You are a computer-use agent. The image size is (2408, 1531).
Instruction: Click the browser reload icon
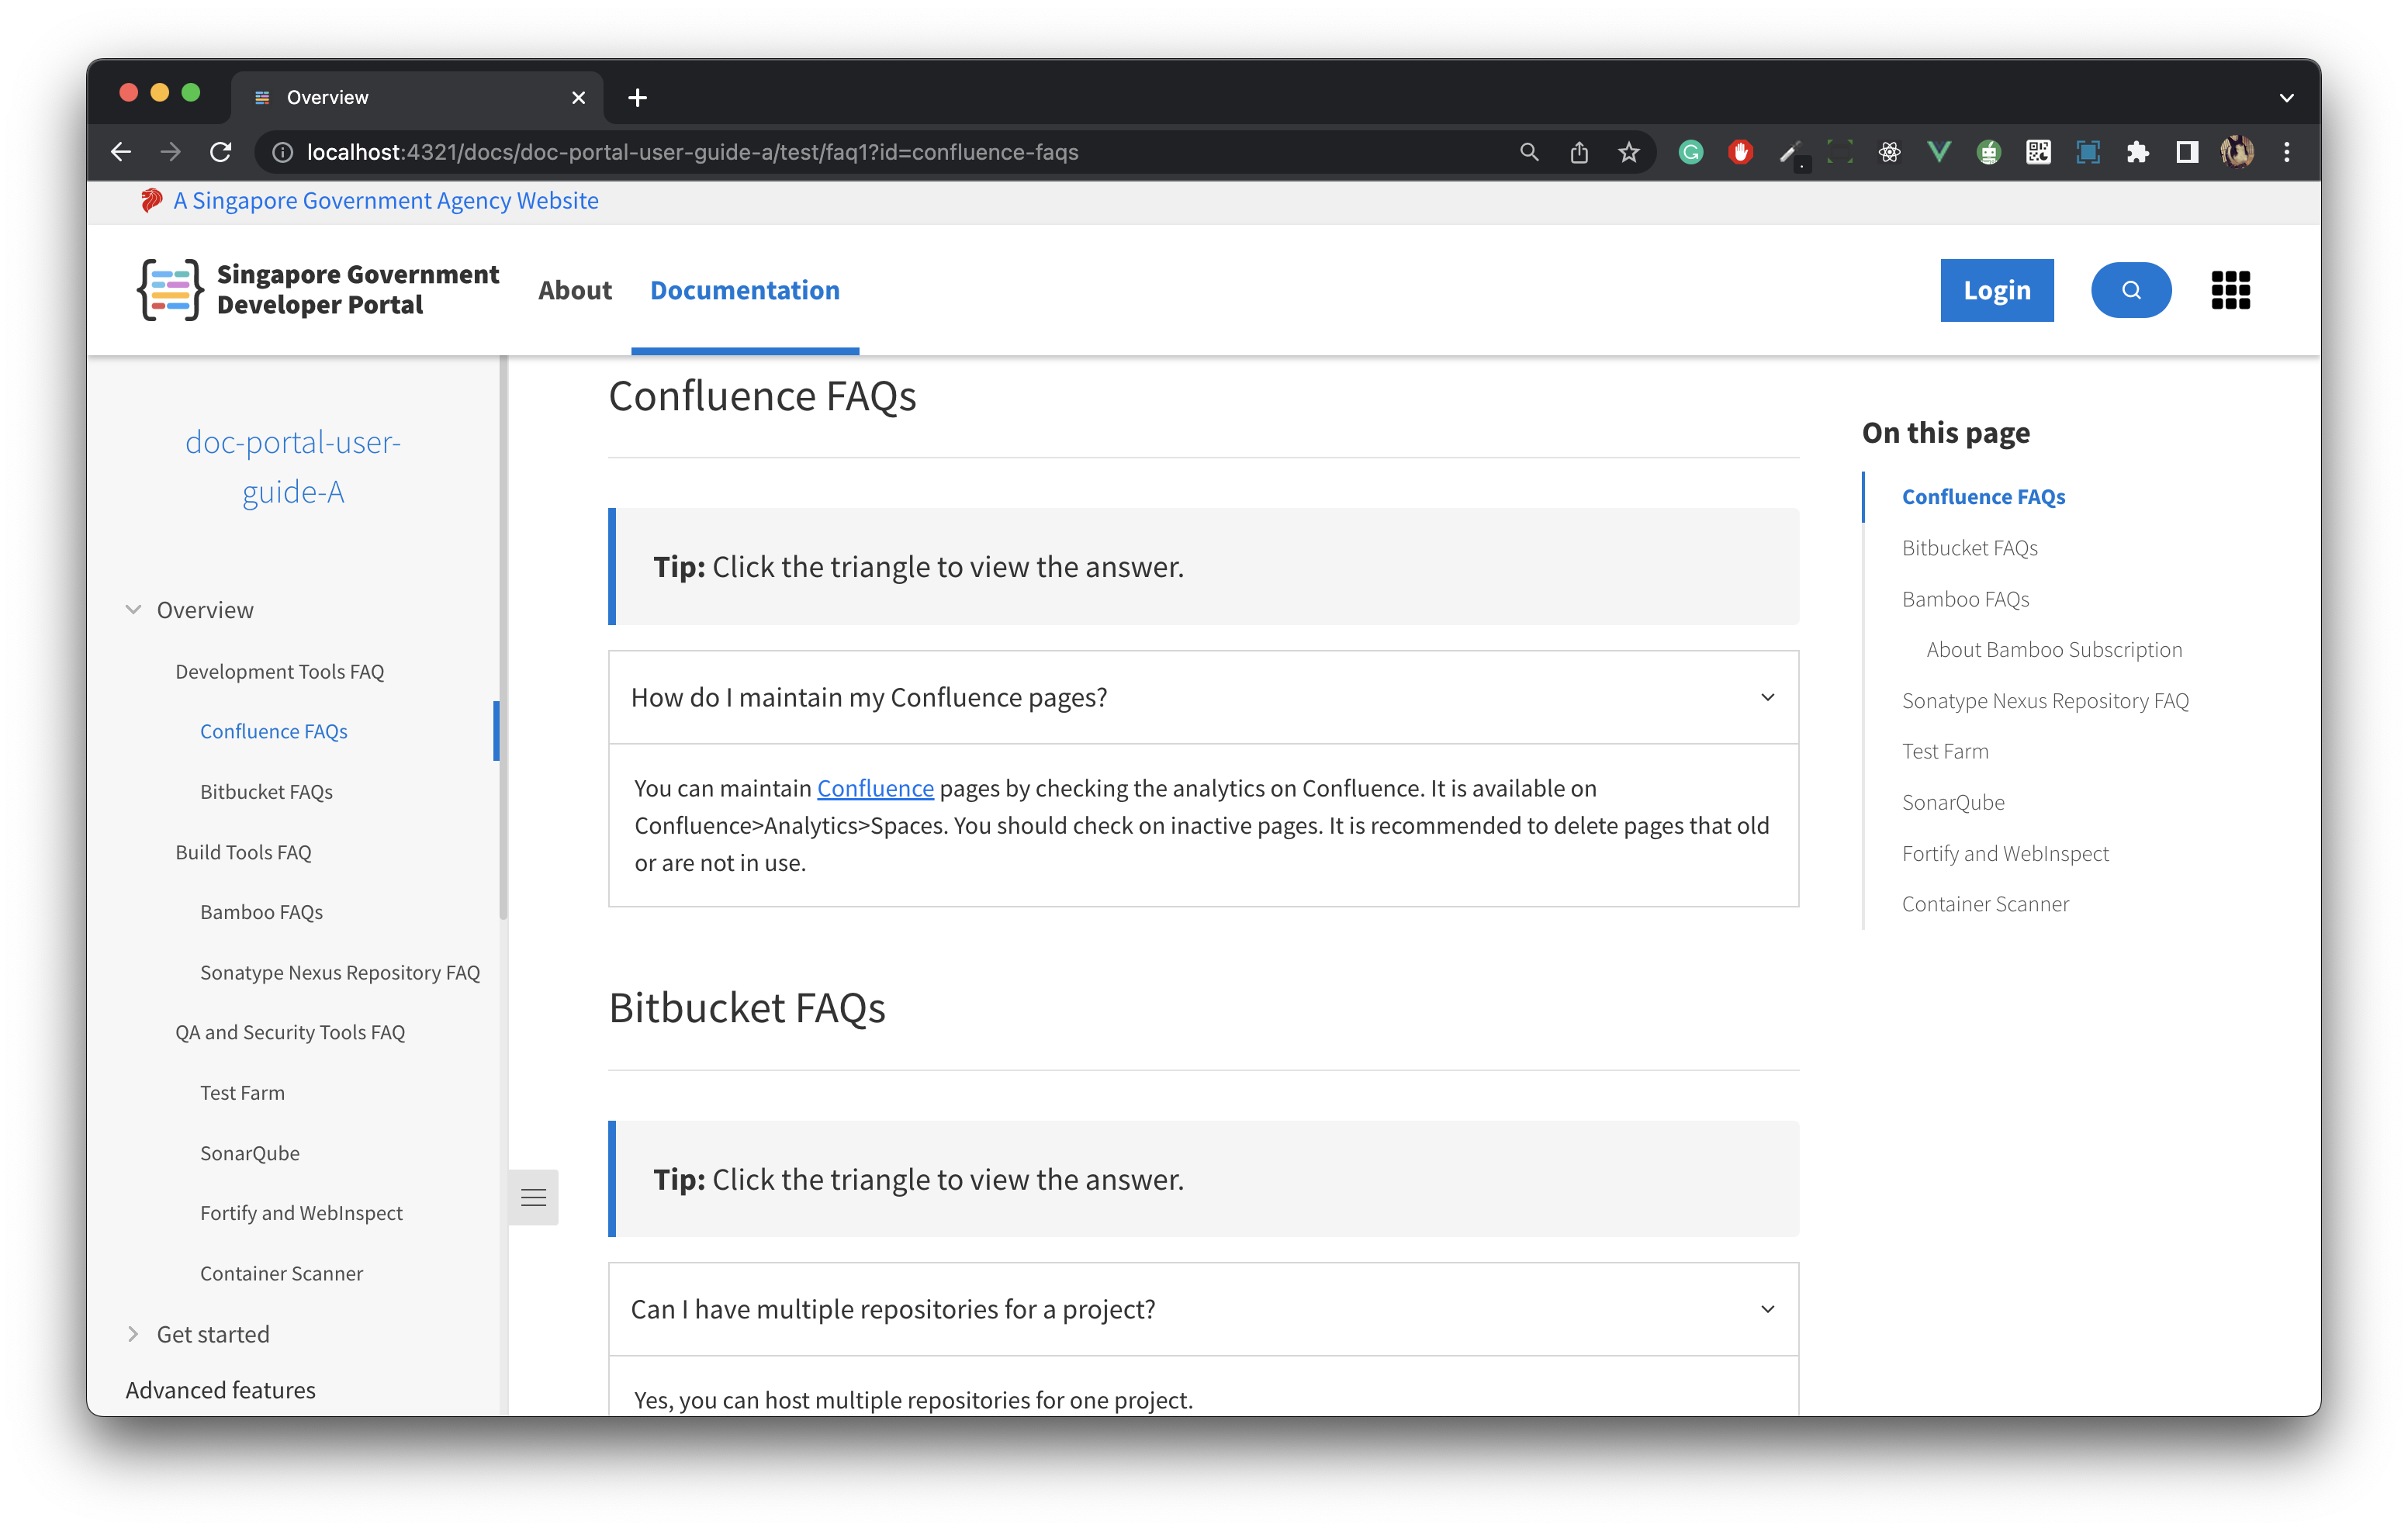(221, 152)
